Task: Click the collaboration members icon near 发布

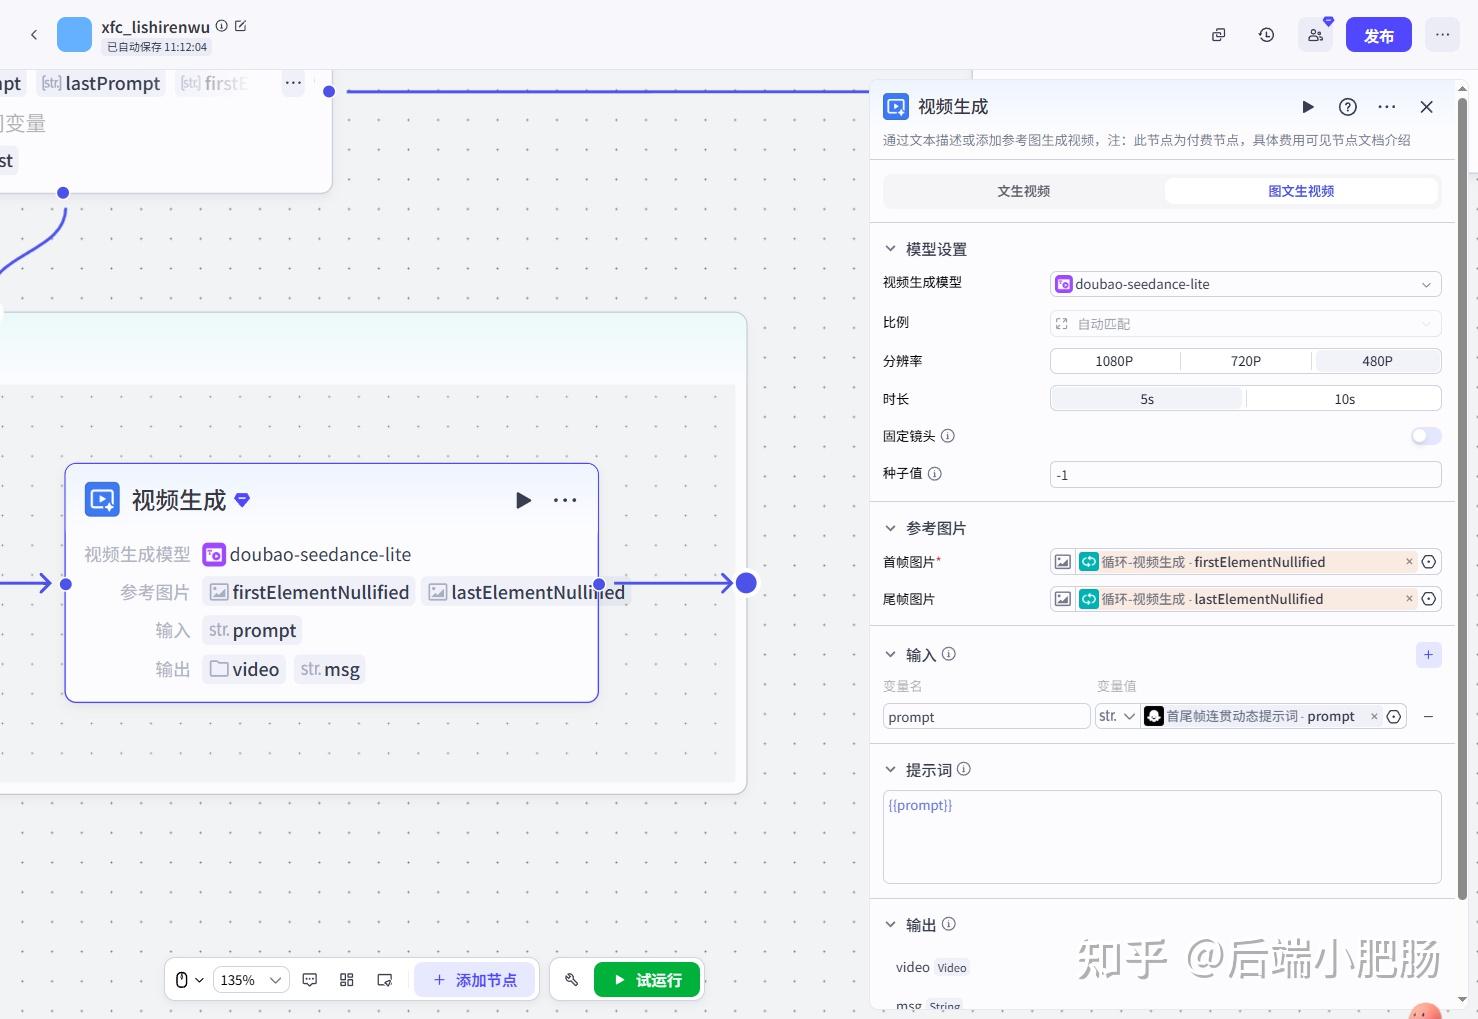Action: pos(1314,34)
